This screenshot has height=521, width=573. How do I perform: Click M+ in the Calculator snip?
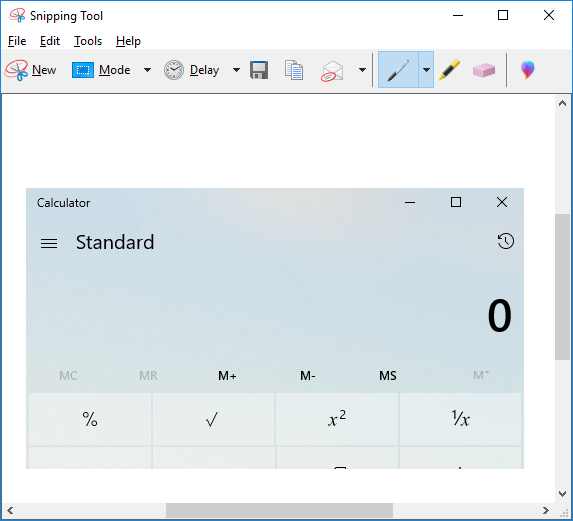[227, 376]
